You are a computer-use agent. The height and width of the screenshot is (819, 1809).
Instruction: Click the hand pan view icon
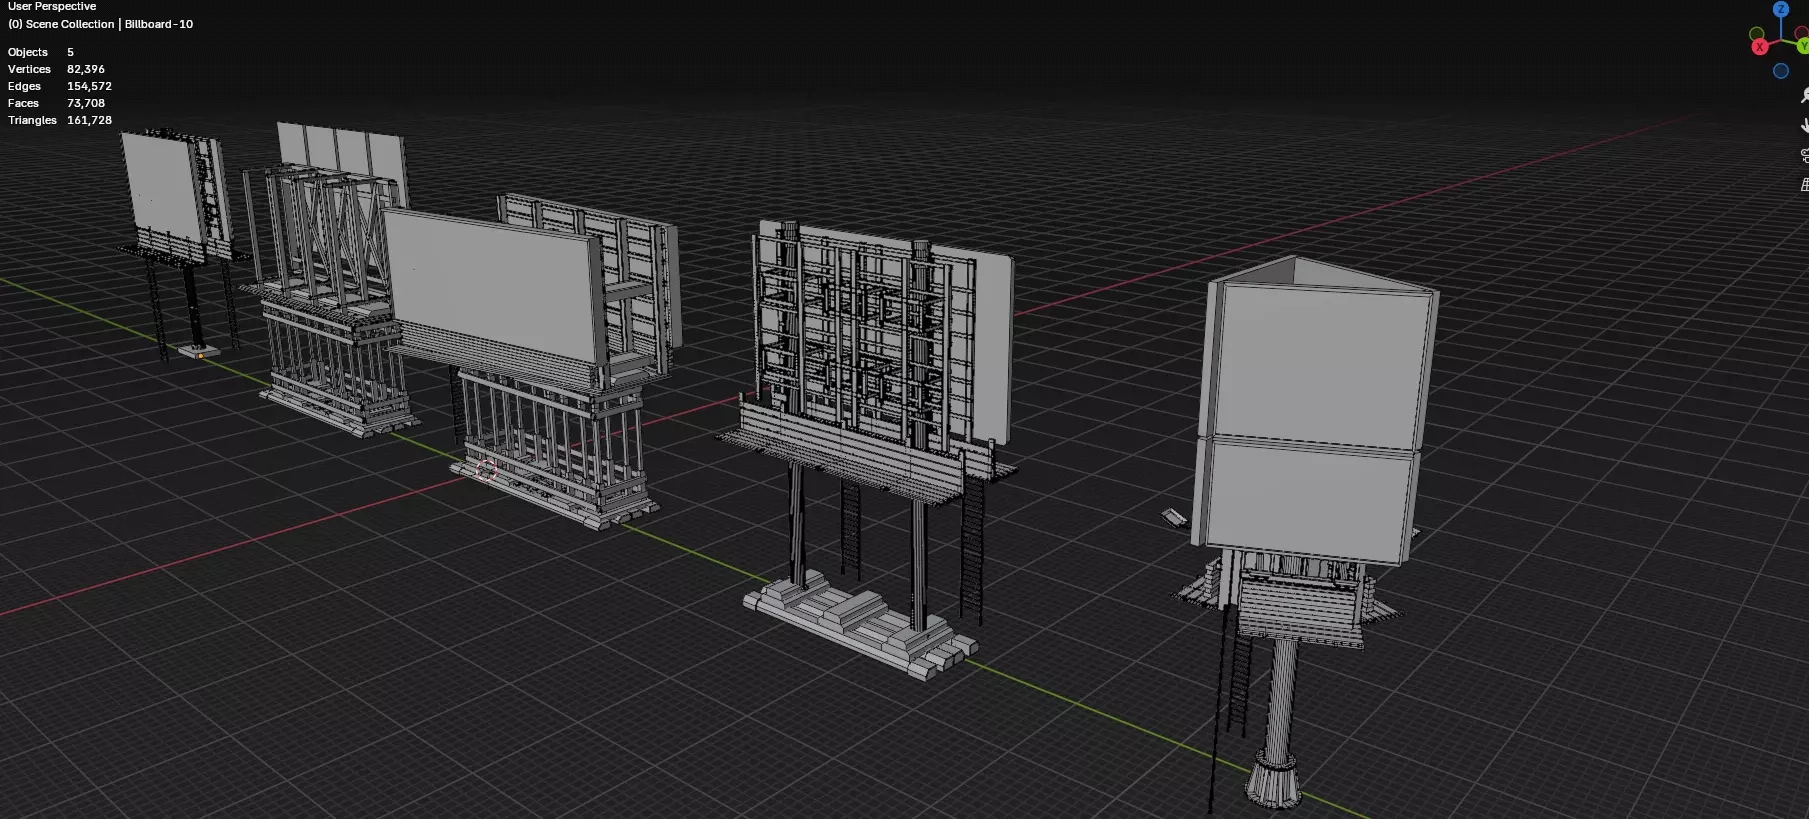tap(1804, 125)
